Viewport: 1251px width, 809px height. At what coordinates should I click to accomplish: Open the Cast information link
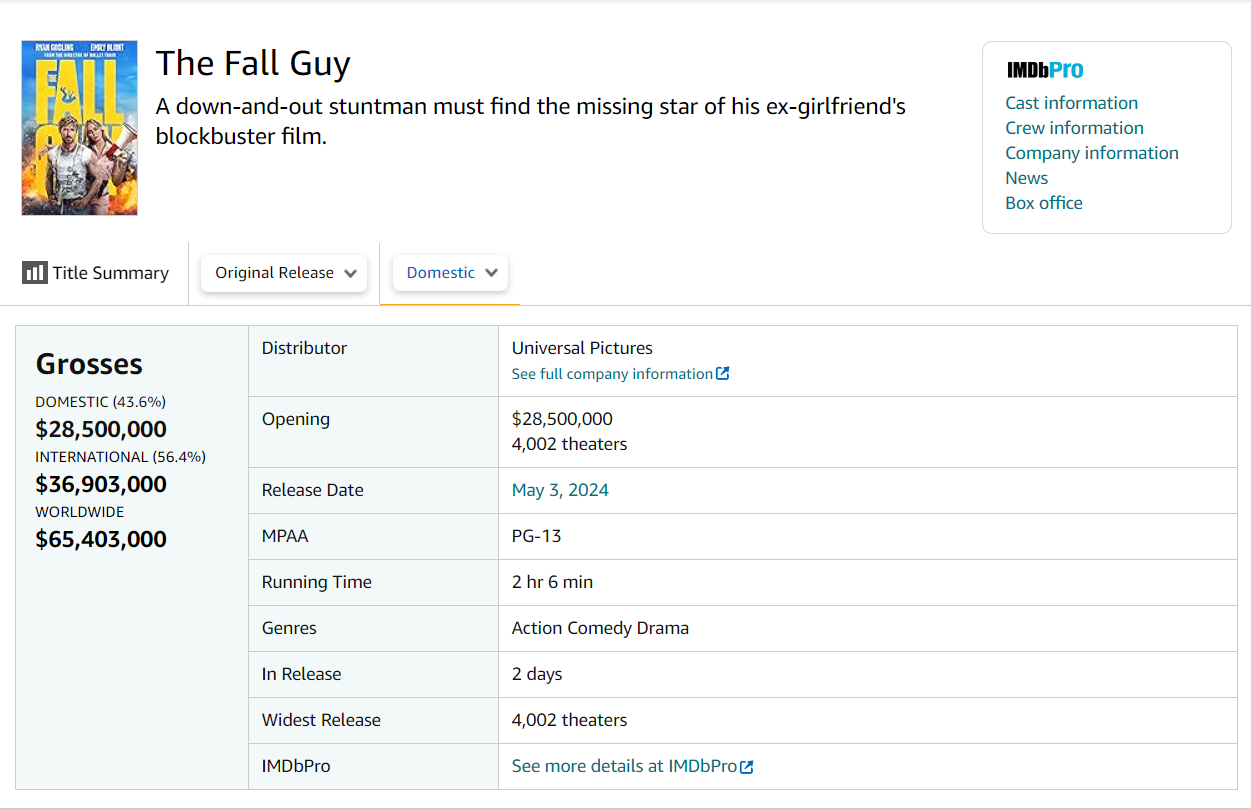1072,103
